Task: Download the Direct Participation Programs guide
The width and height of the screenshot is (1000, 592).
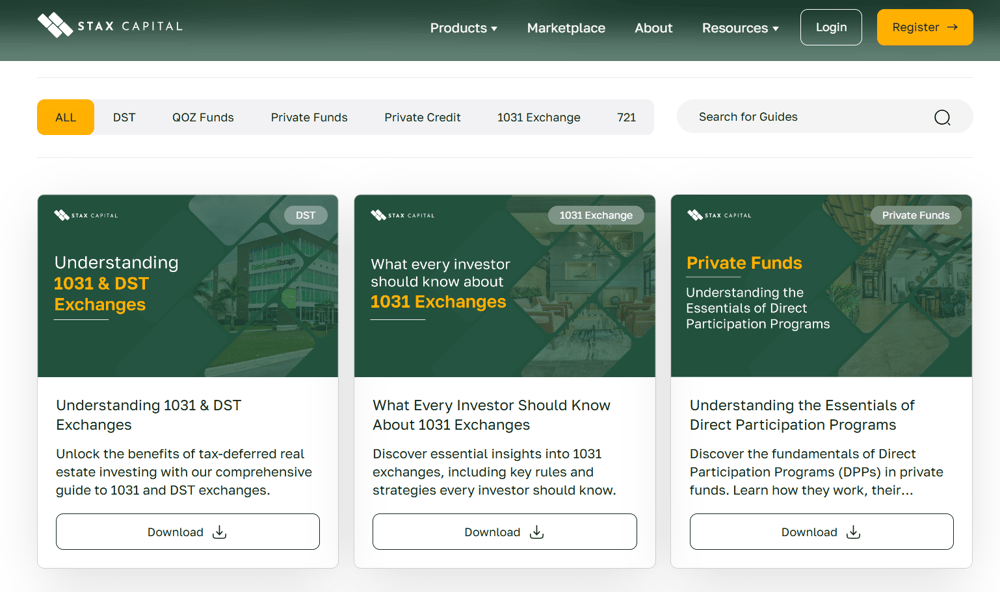Action: point(821,532)
